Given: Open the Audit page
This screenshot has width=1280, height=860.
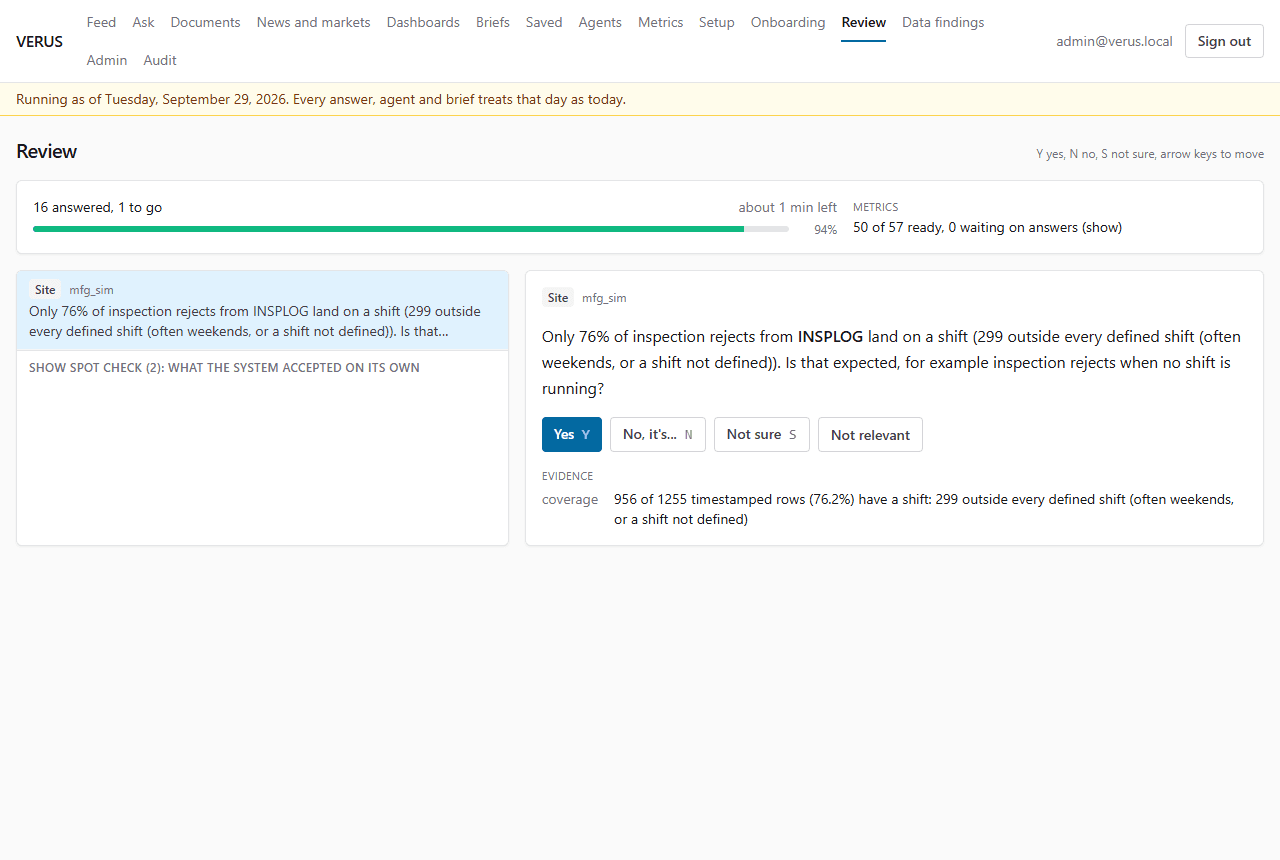Looking at the screenshot, I should (160, 60).
